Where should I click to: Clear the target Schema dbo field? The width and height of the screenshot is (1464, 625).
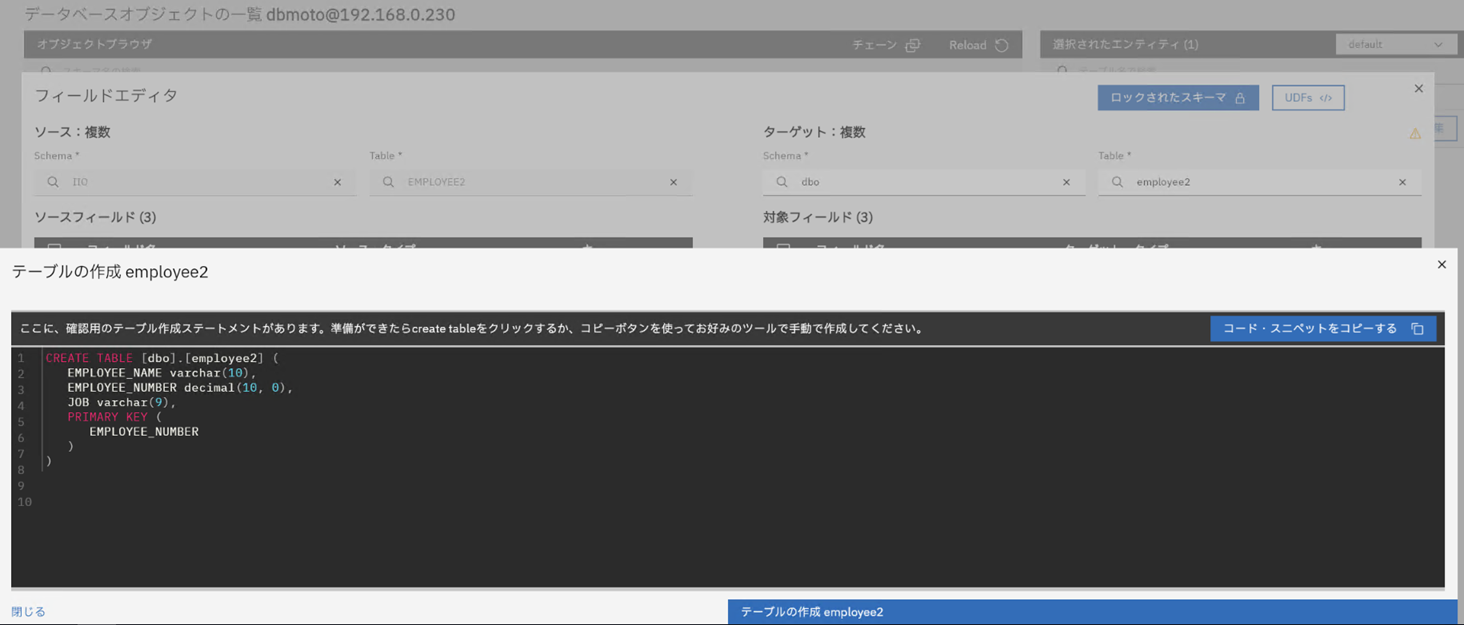click(x=1066, y=182)
